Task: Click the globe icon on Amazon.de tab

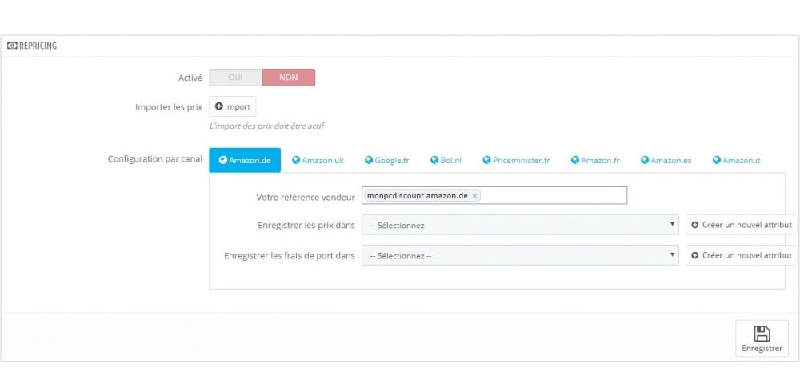Action: point(222,160)
